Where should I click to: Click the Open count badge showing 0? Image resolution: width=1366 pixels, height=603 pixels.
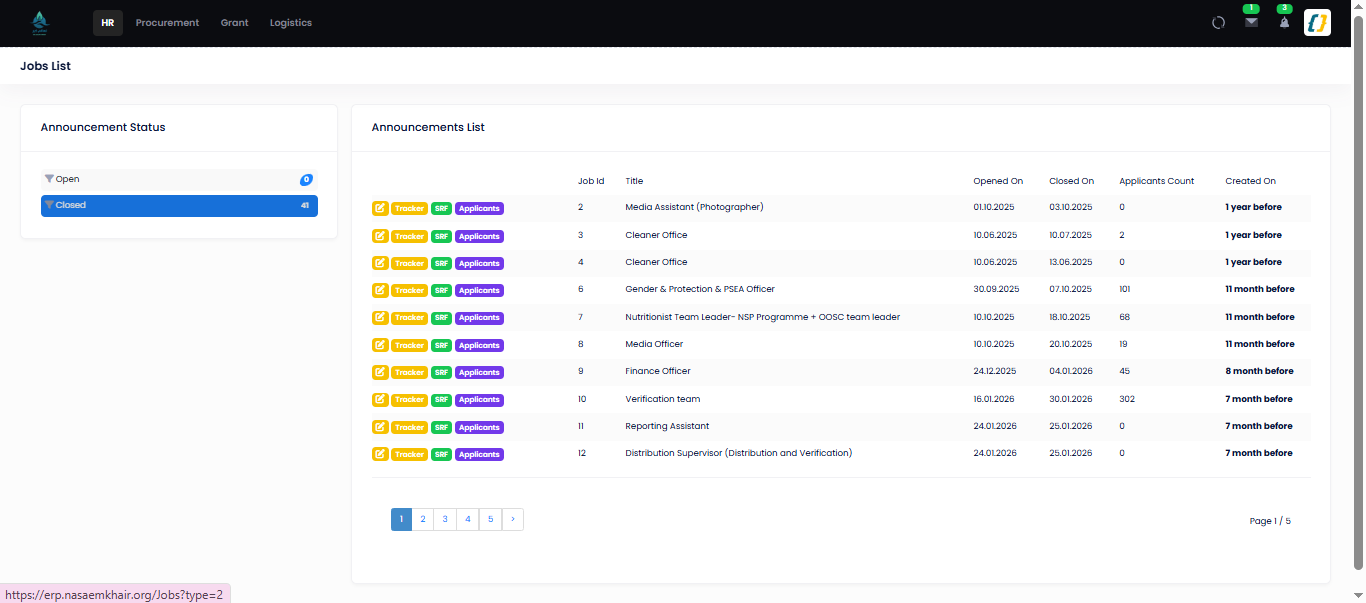coord(306,180)
